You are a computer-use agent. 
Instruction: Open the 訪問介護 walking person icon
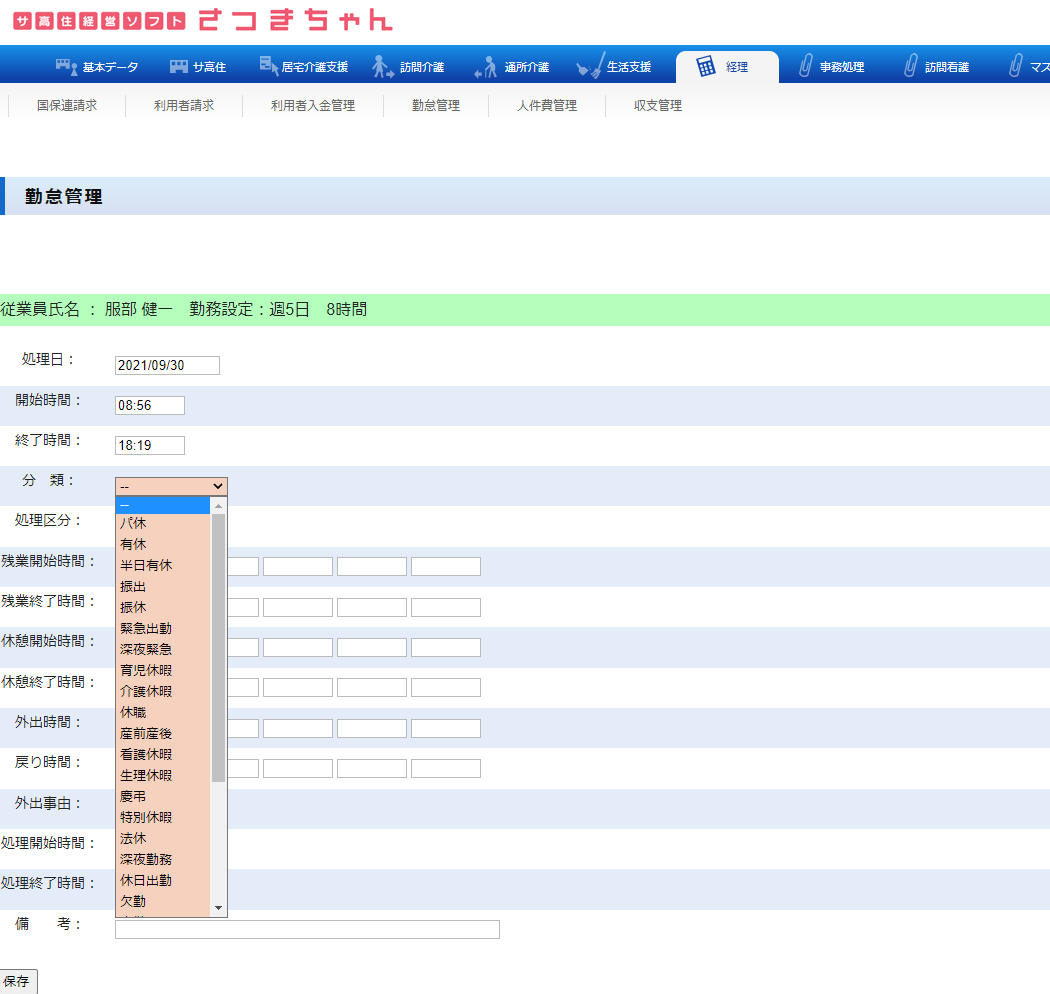(x=383, y=67)
